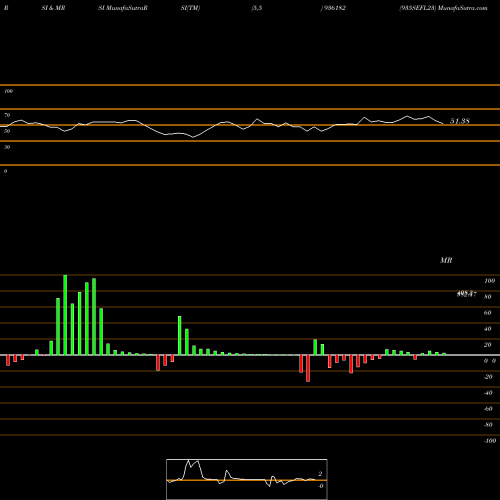The height and width of the screenshot is (500, 500).
Task: Click the RSI axis label 70
Action: [x=7, y=115]
